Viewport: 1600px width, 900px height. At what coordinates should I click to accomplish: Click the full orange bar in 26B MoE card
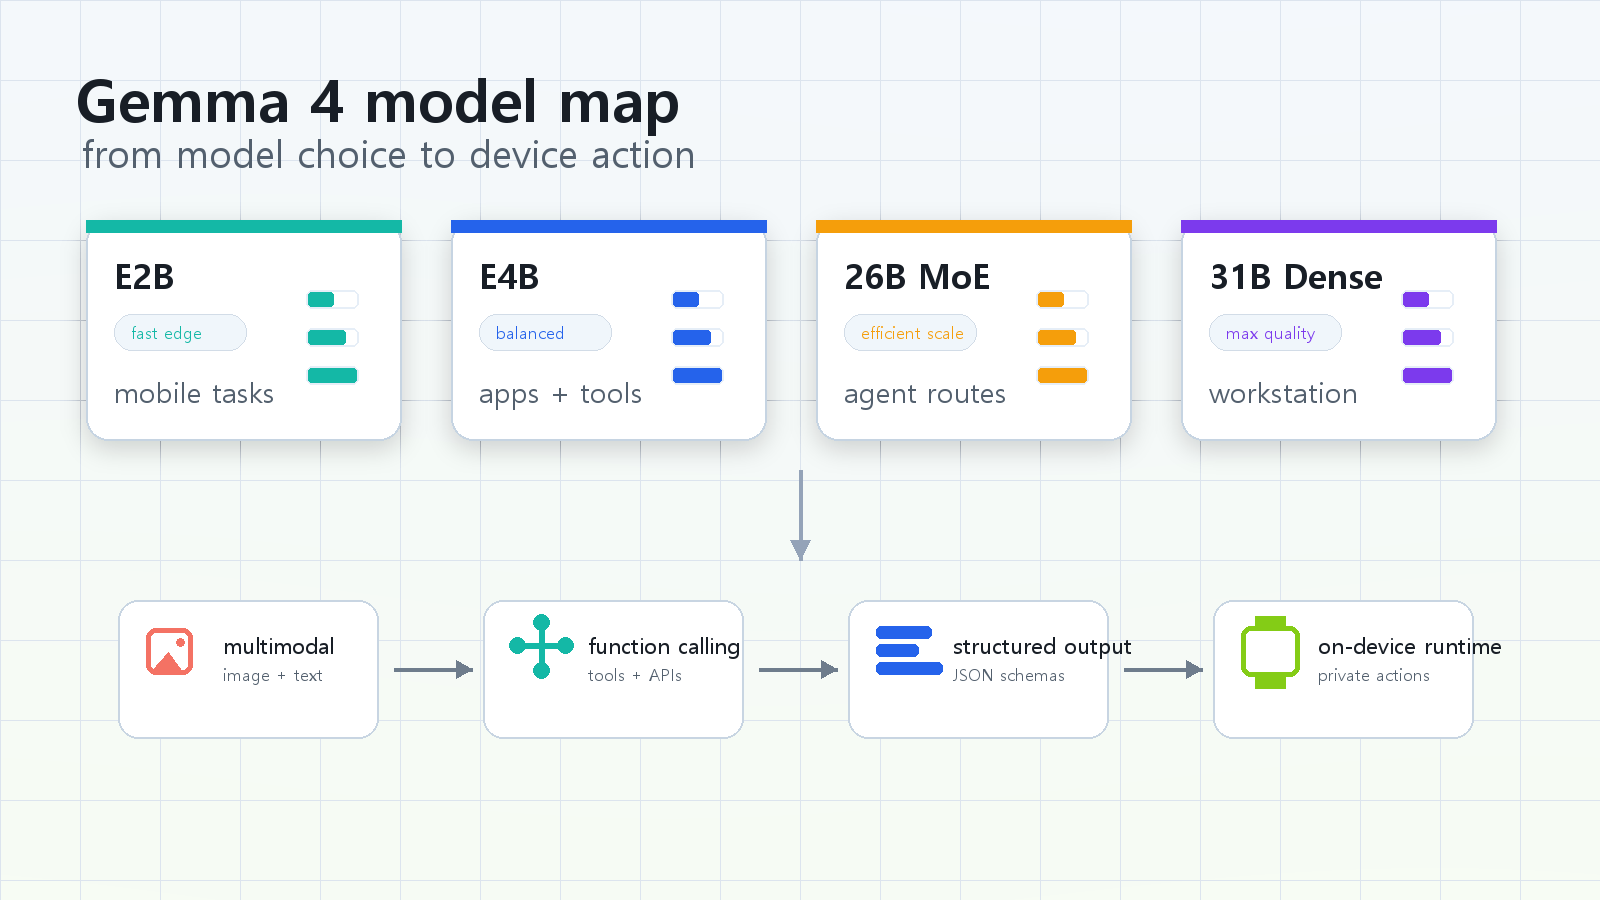point(1062,375)
